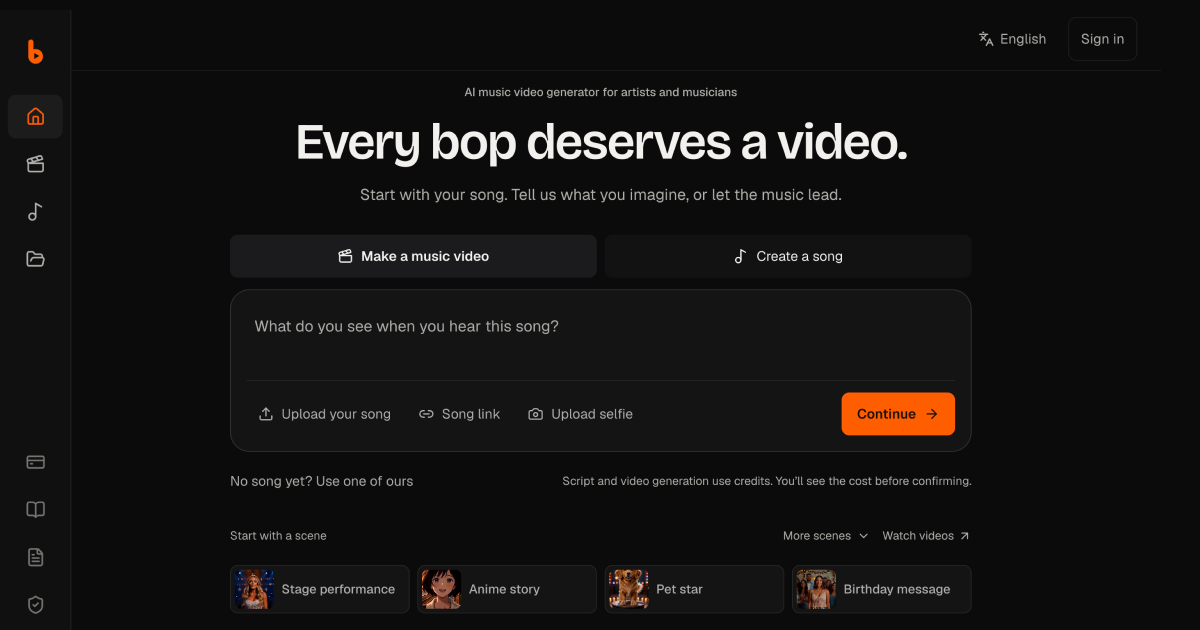Click the camera icon beside Upload selfie
The width and height of the screenshot is (1200, 630).
pos(536,414)
